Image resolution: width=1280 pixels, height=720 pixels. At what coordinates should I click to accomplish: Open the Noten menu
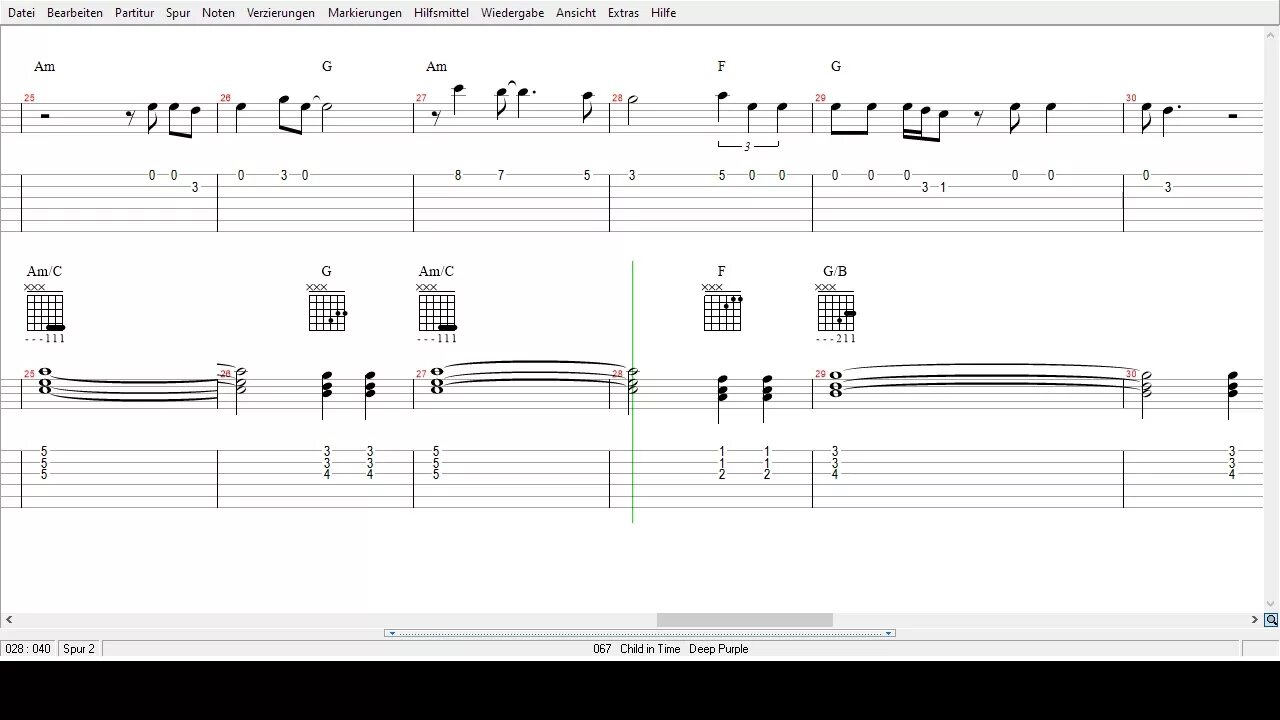[218, 13]
